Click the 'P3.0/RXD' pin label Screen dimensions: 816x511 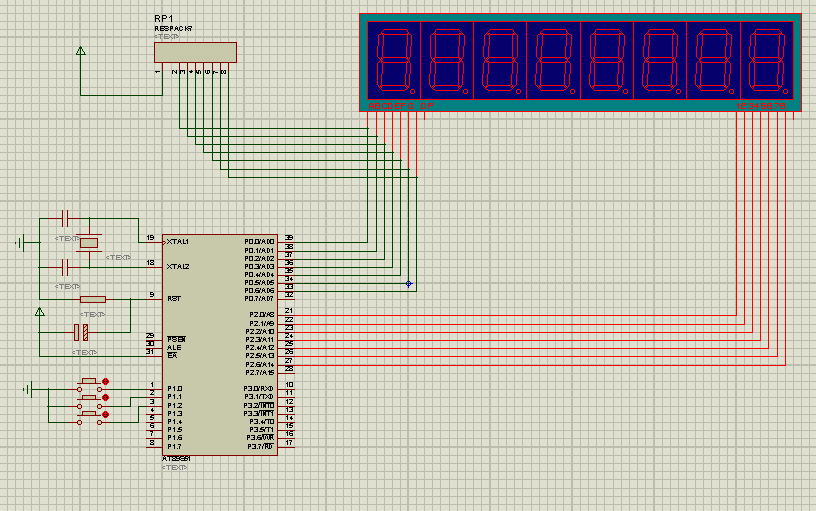pos(259,389)
